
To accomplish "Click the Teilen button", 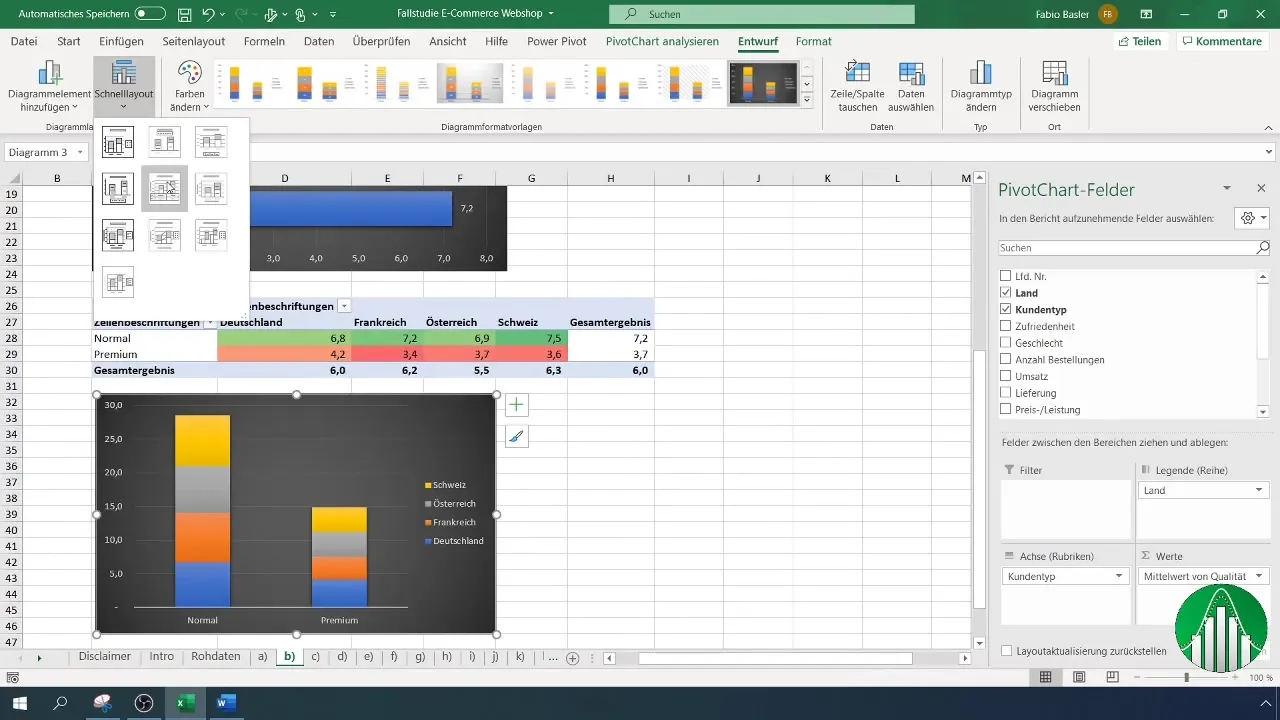I will pos(1140,41).
